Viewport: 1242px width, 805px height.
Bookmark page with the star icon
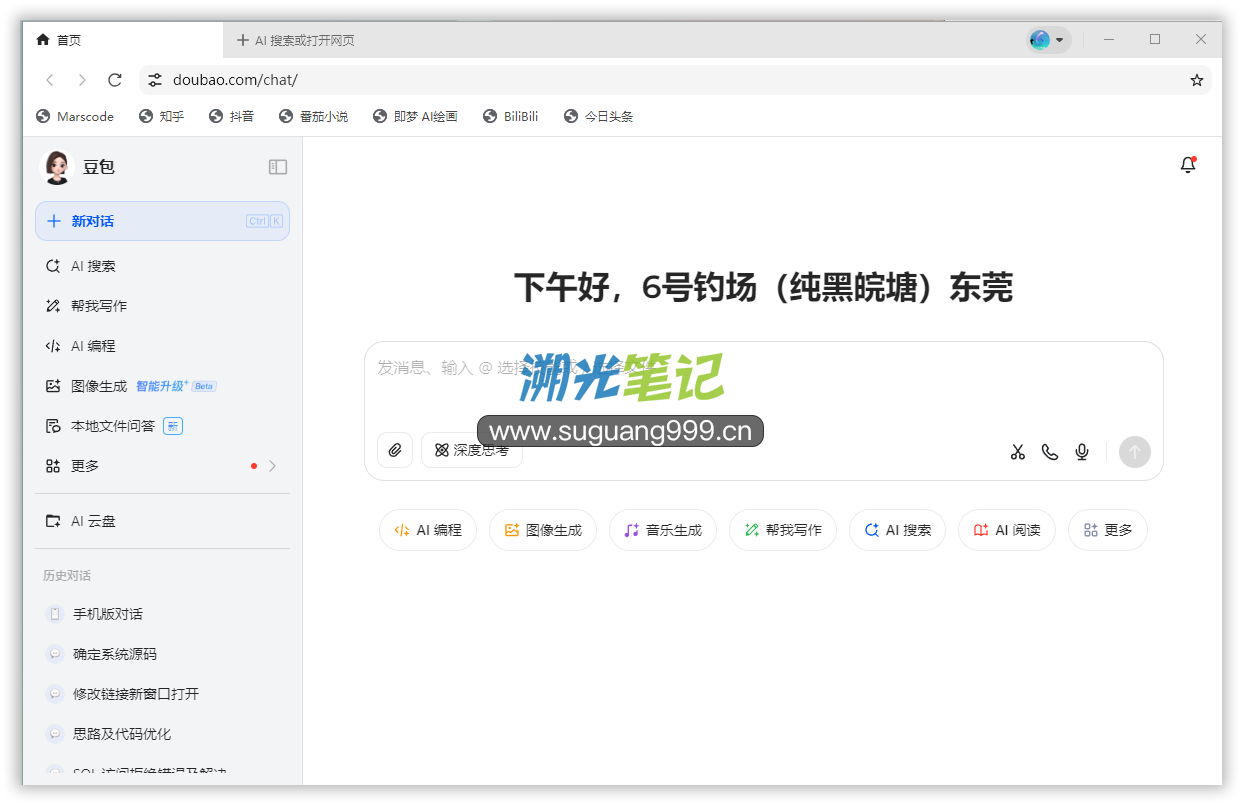(1197, 80)
